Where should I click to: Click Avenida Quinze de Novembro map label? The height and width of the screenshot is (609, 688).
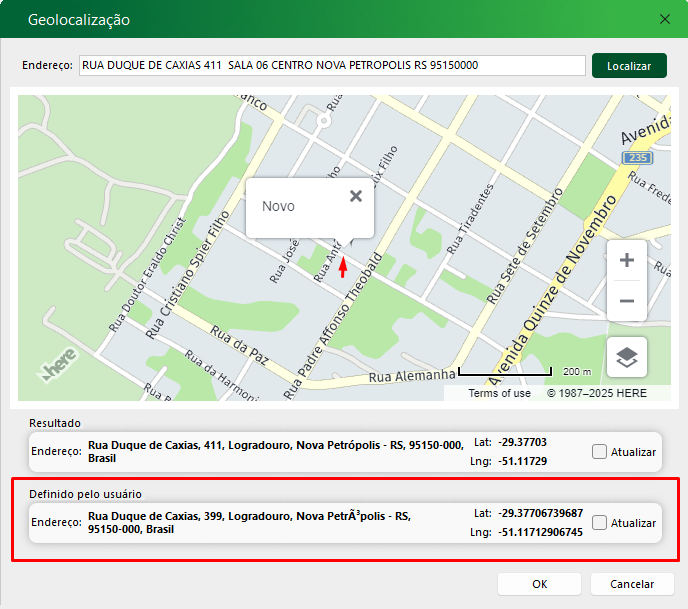coord(552,291)
